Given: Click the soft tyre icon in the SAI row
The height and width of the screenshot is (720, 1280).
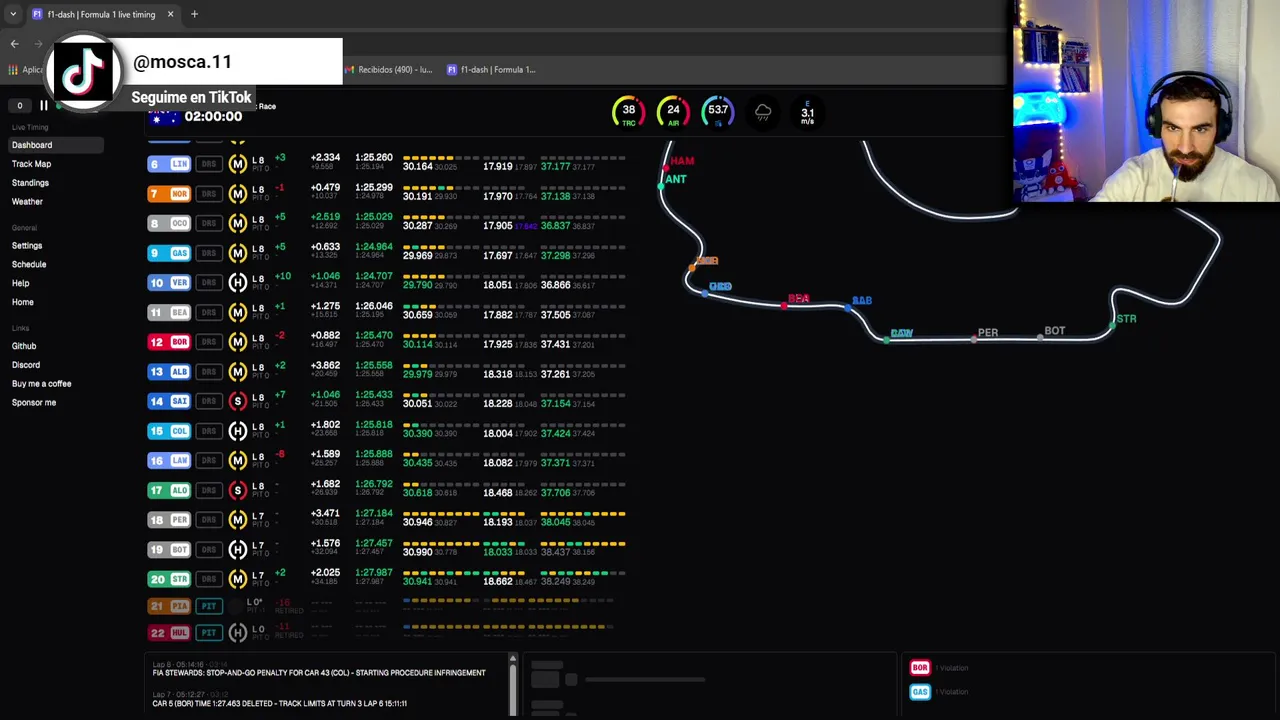Looking at the screenshot, I should click(237, 401).
